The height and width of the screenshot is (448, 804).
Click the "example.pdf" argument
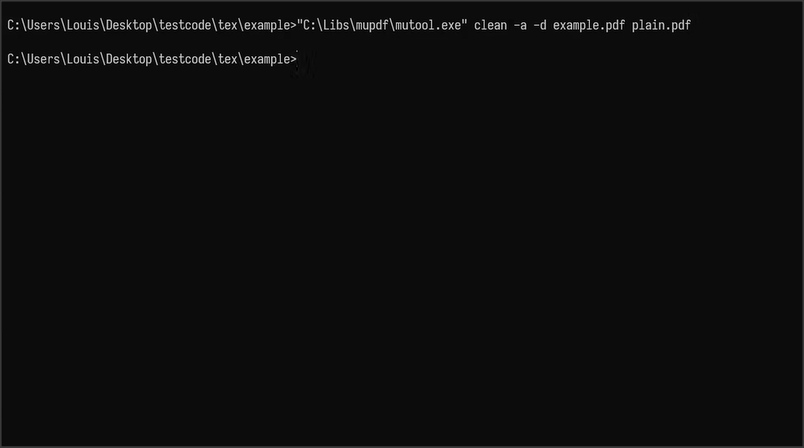[589, 25]
